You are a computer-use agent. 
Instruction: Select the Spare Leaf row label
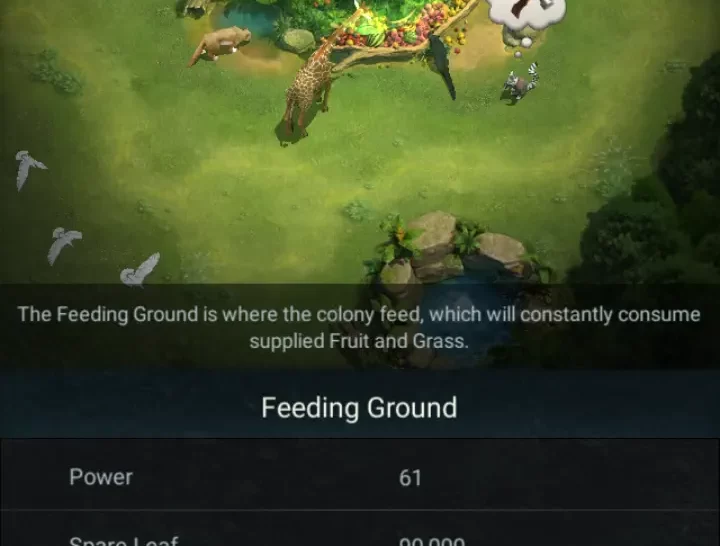[x=123, y=540]
